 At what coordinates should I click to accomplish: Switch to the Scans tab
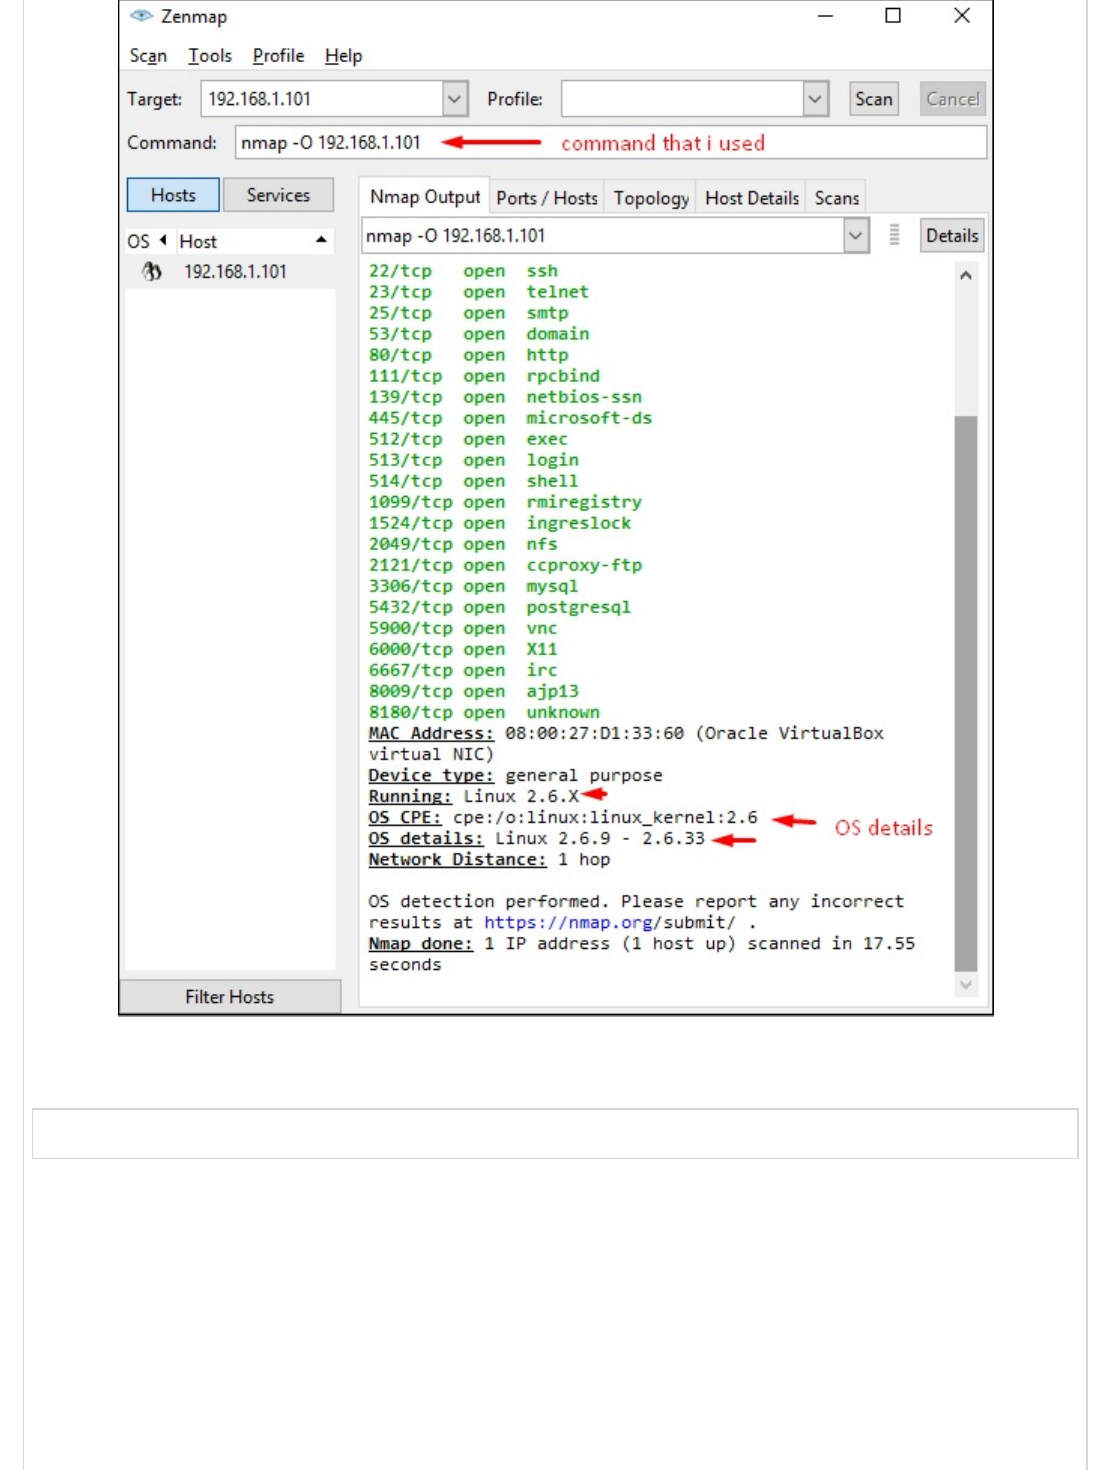click(837, 198)
